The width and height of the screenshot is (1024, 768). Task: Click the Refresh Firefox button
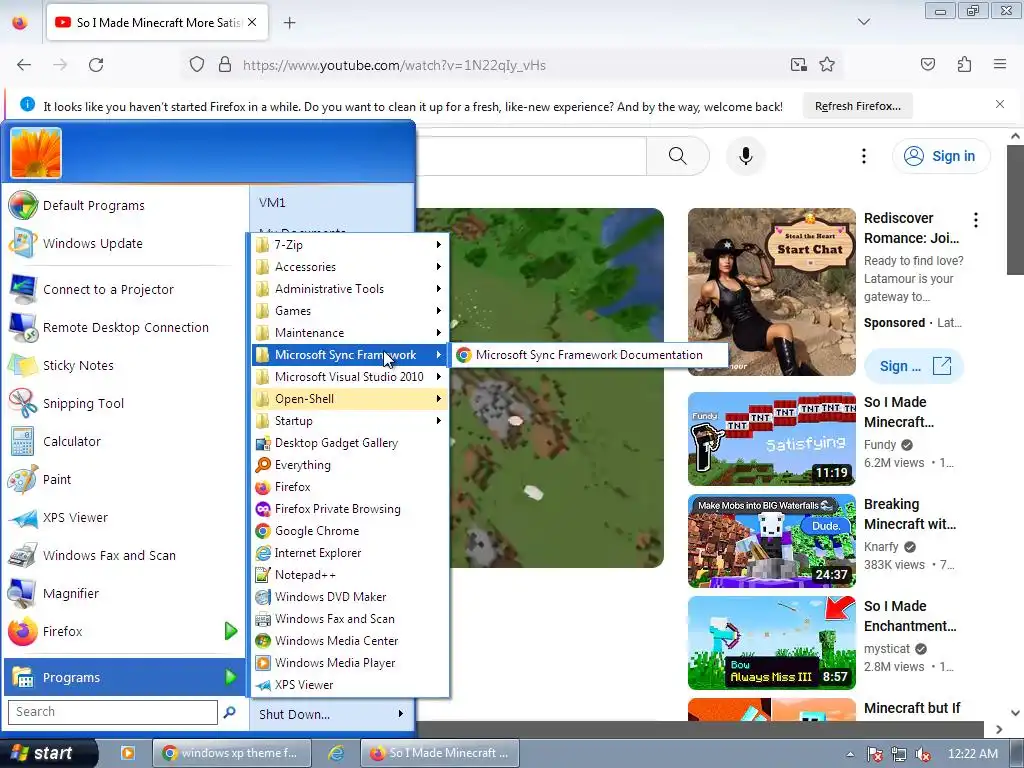tap(857, 106)
